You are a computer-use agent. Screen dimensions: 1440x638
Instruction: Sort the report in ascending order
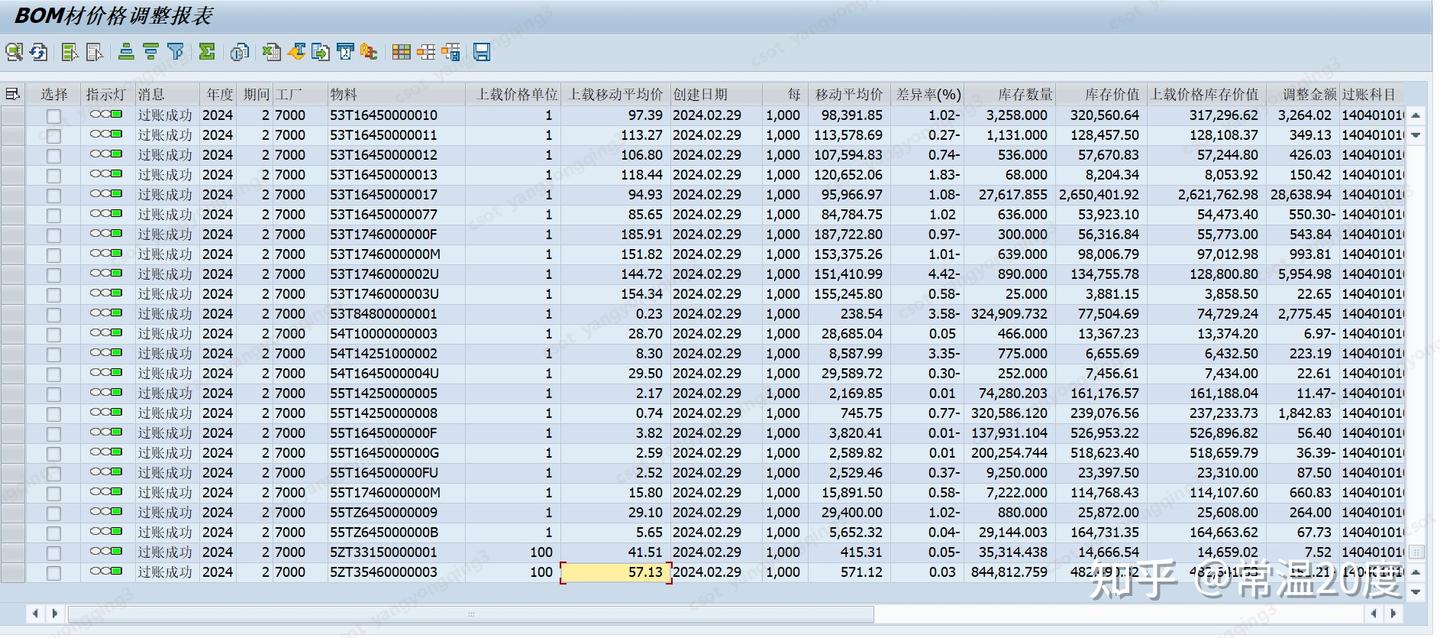coord(125,52)
